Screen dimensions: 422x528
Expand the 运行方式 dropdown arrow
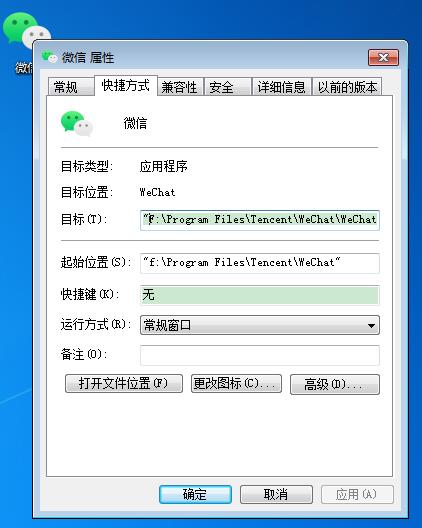pos(371,326)
